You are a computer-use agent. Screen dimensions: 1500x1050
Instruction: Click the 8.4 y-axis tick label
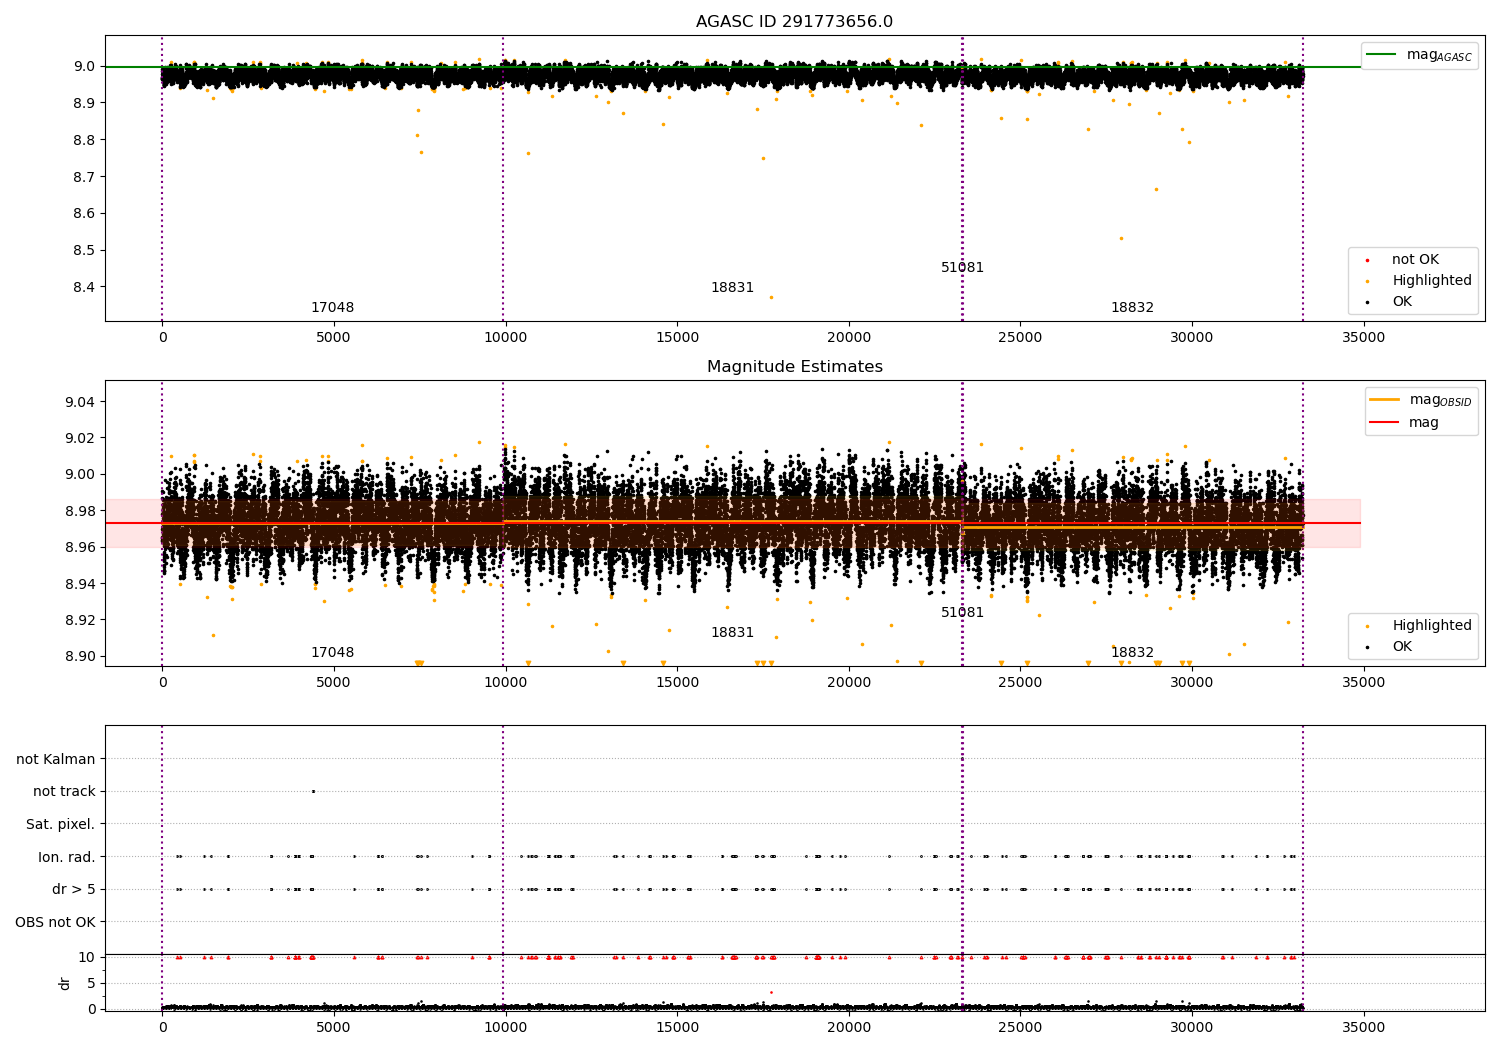(x=83, y=287)
